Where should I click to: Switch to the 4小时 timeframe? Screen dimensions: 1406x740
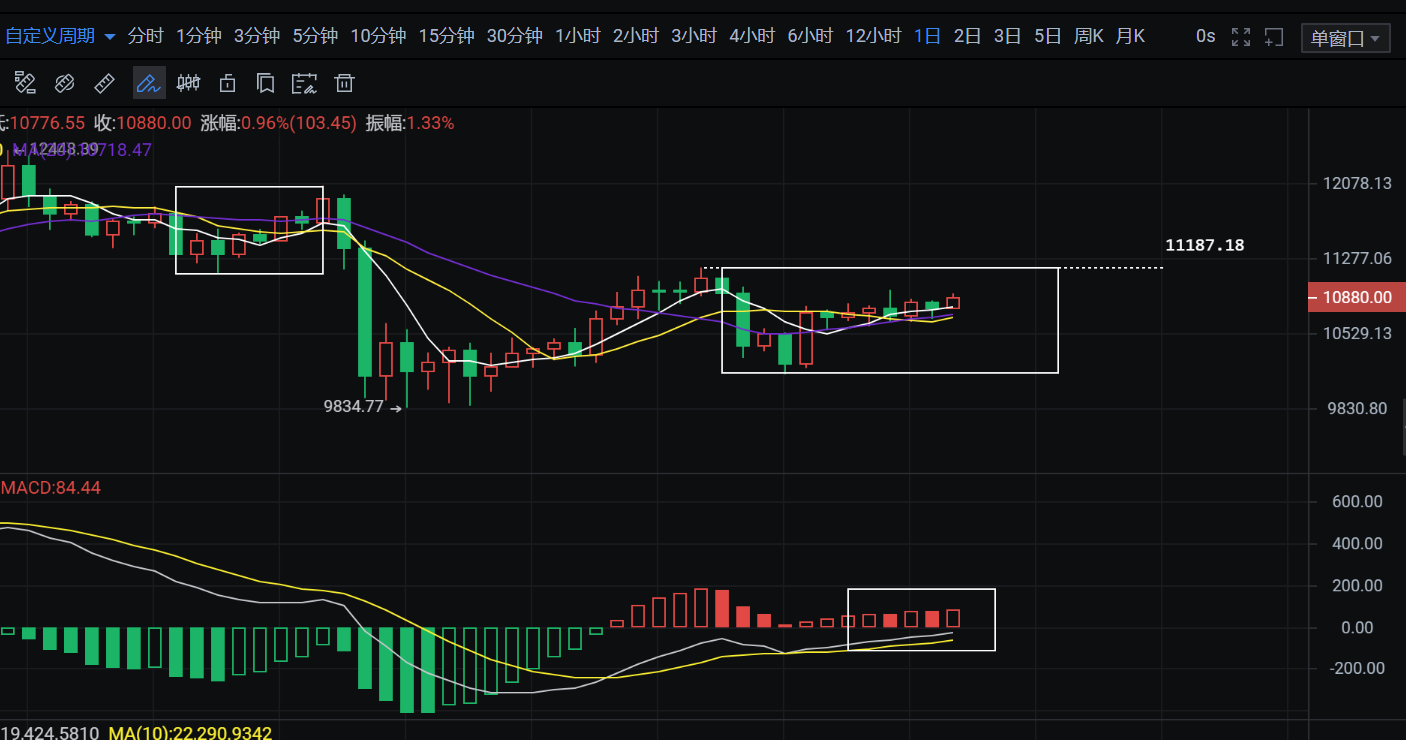click(752, 36)
